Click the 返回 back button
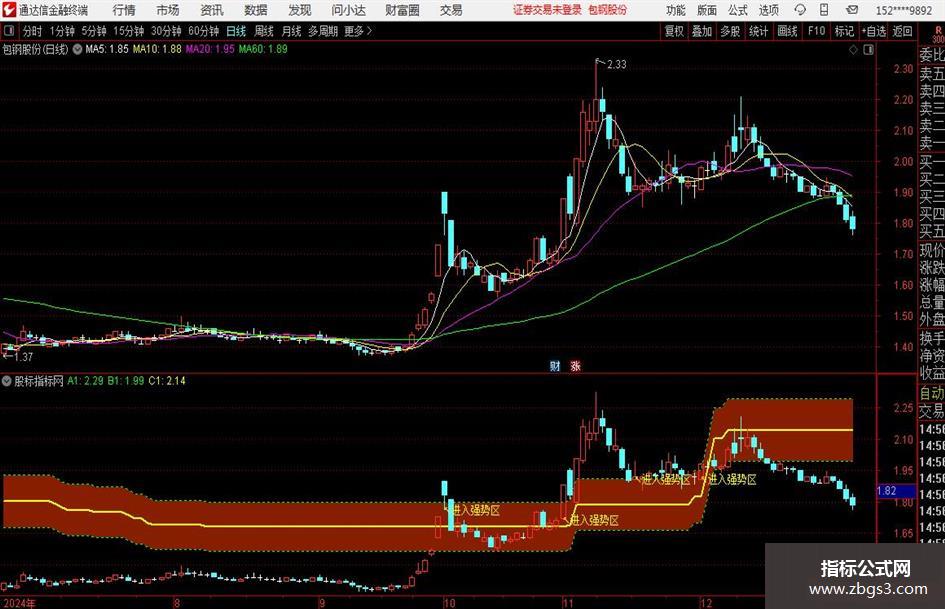 pyautogui.click(x=902, y=31)
